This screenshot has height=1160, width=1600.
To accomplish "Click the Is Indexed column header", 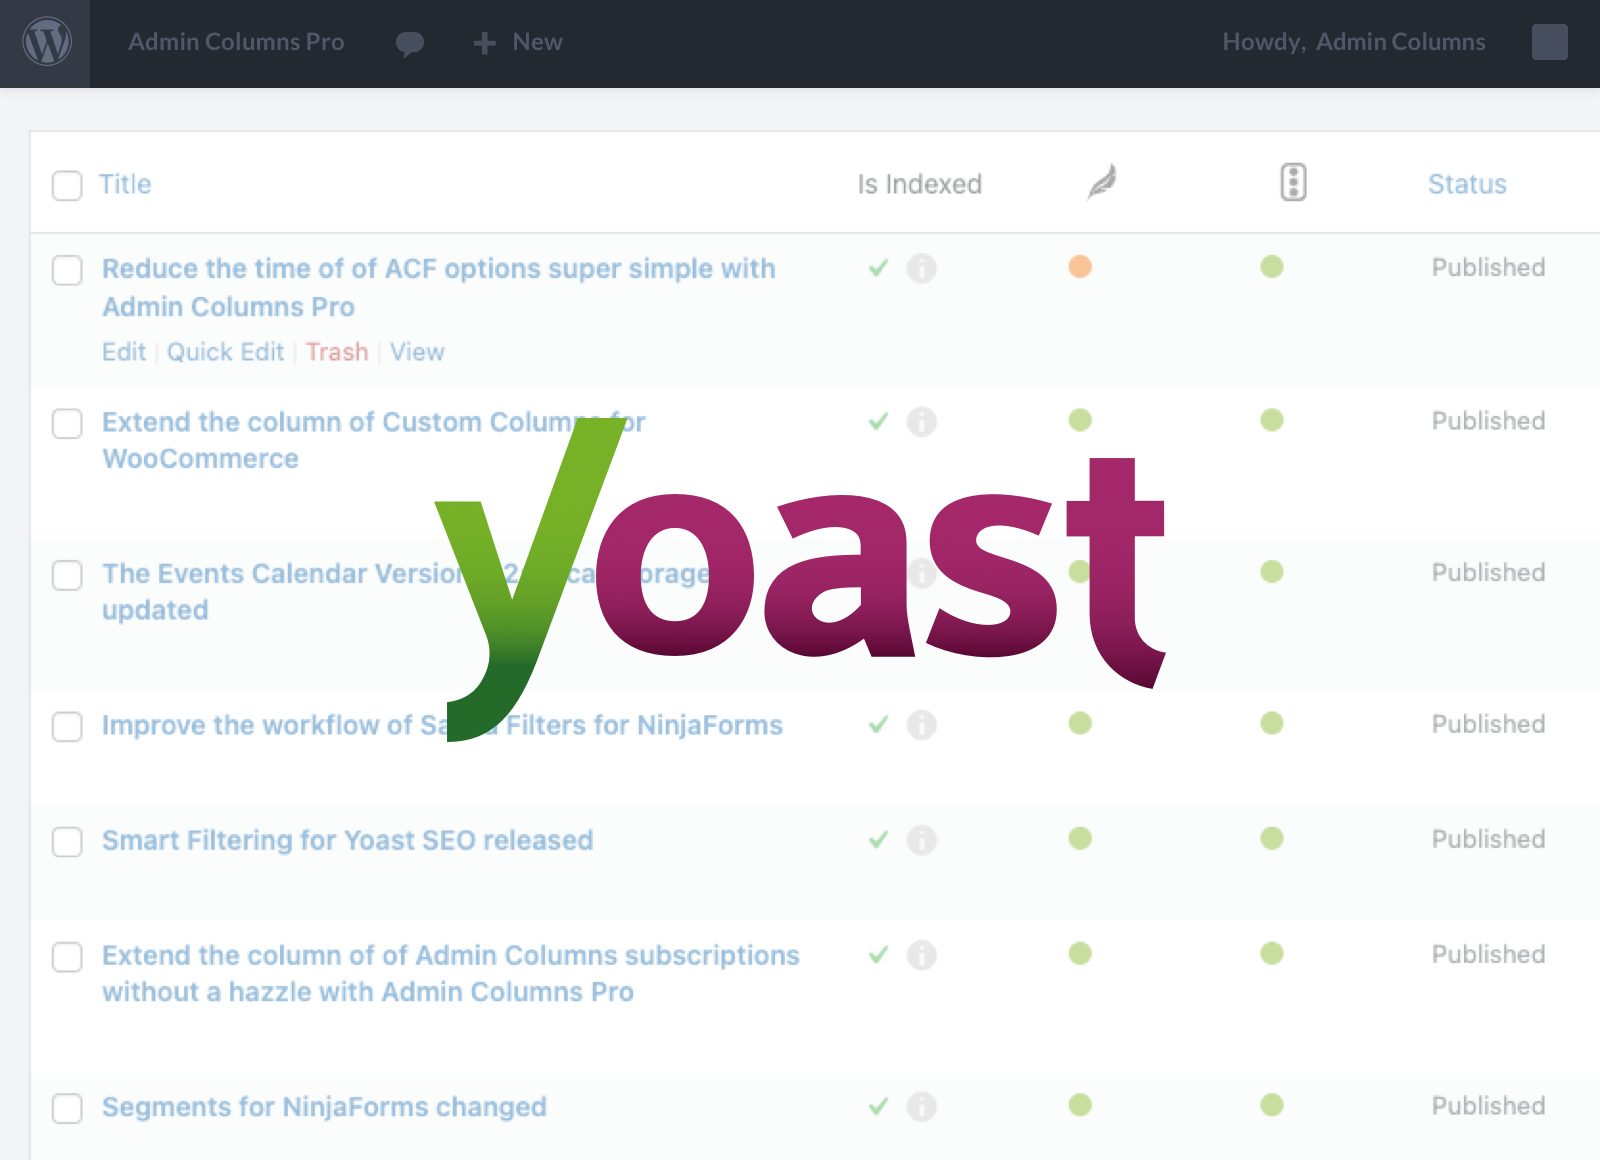I will pos(920,184).
